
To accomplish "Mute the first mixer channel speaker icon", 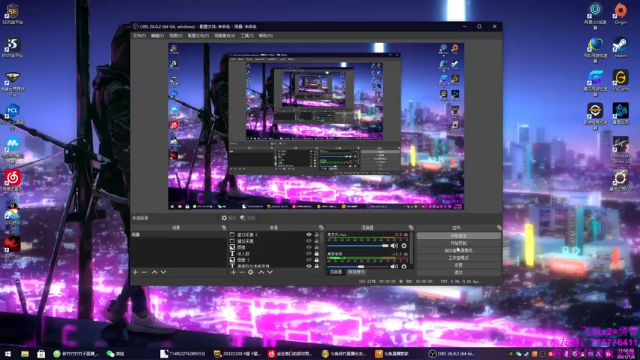I will [394, 246].
